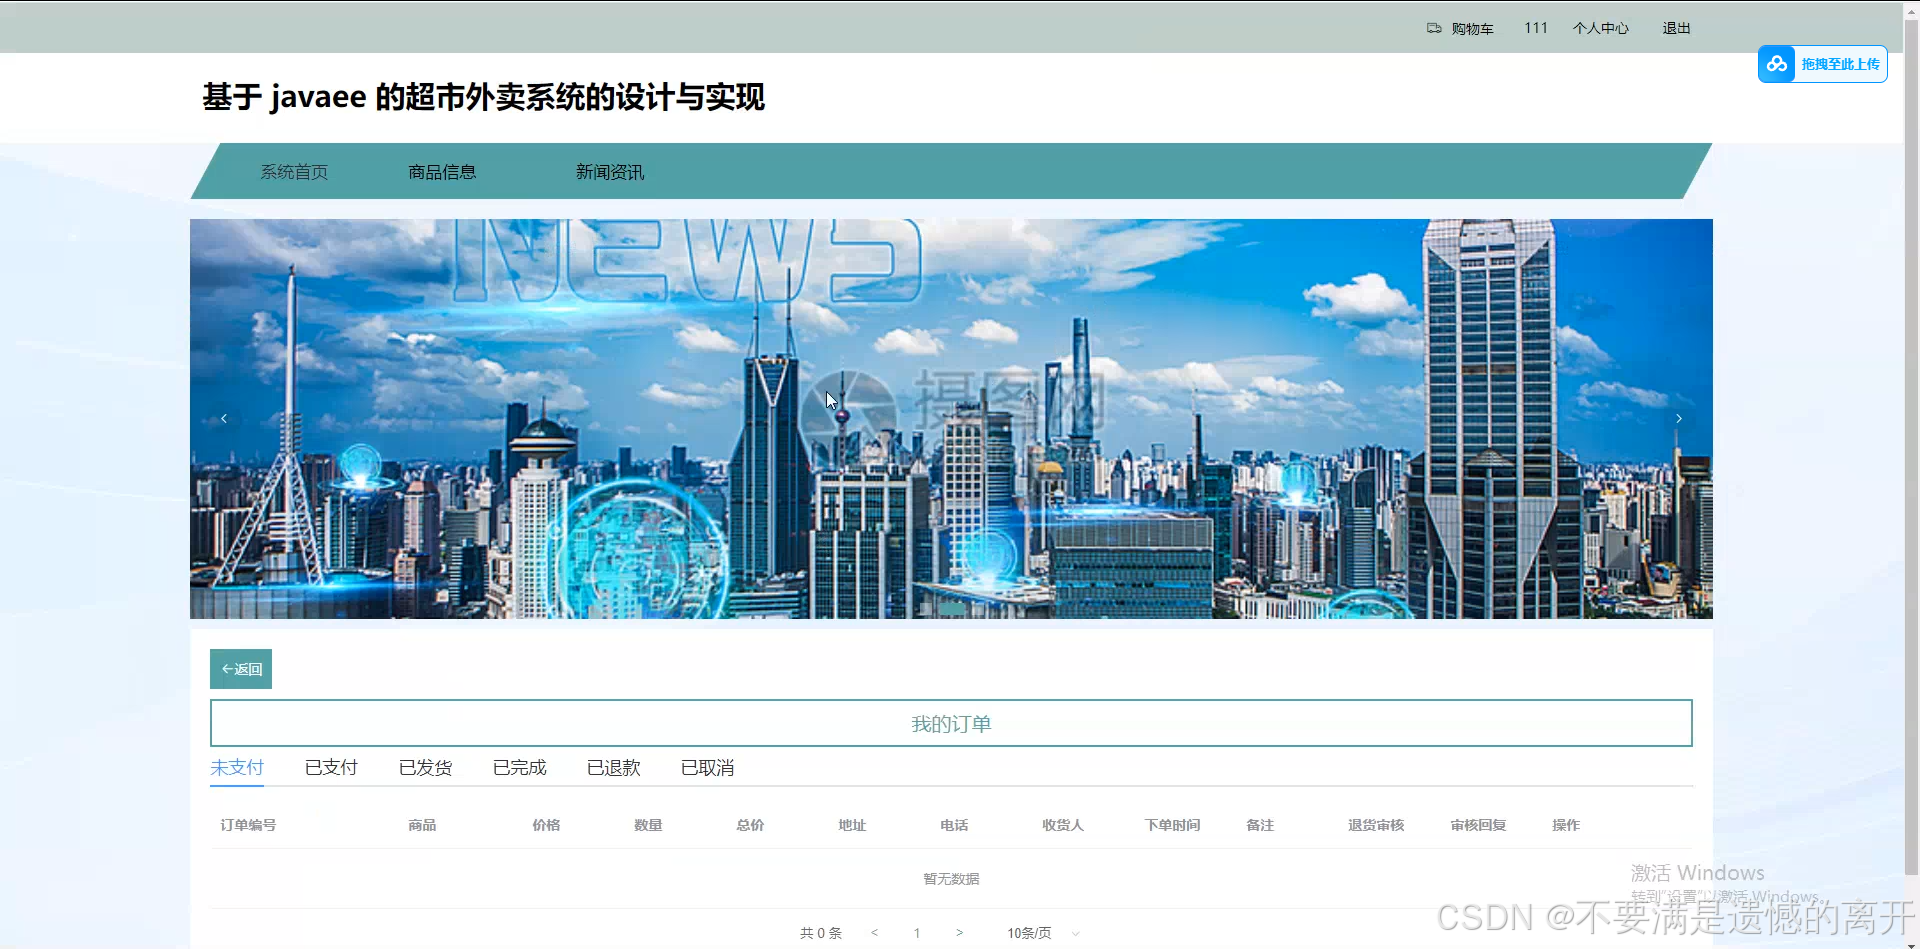1920x949 pixels.
Task: Click the cloud upload icon
Action: (x=1777, y=64)
